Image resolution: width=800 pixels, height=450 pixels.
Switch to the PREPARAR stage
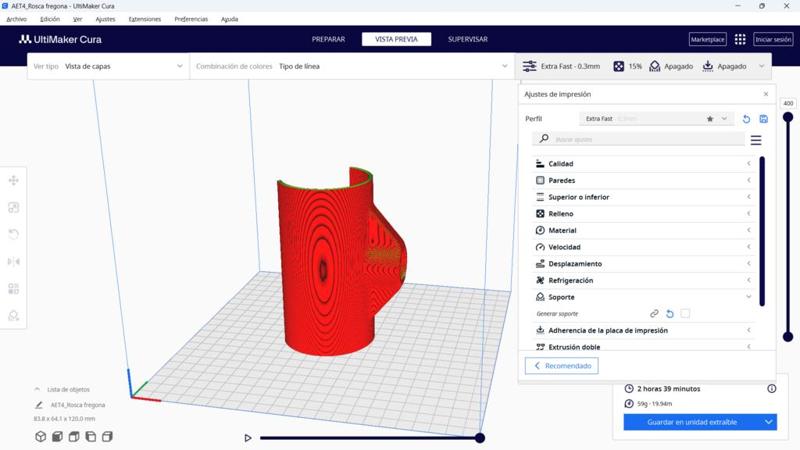(x=328, y=39)
